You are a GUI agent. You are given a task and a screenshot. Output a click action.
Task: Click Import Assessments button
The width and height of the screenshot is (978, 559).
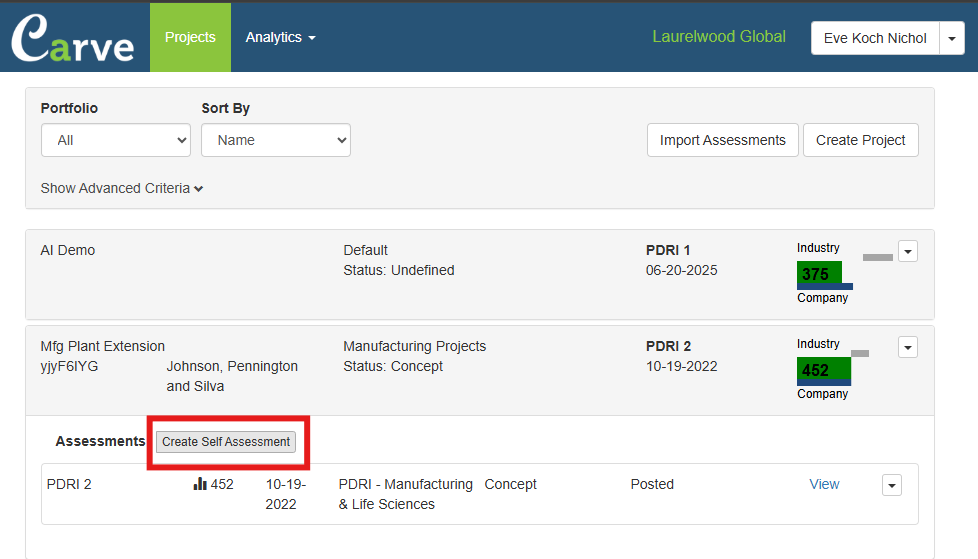tap(722, 140)
